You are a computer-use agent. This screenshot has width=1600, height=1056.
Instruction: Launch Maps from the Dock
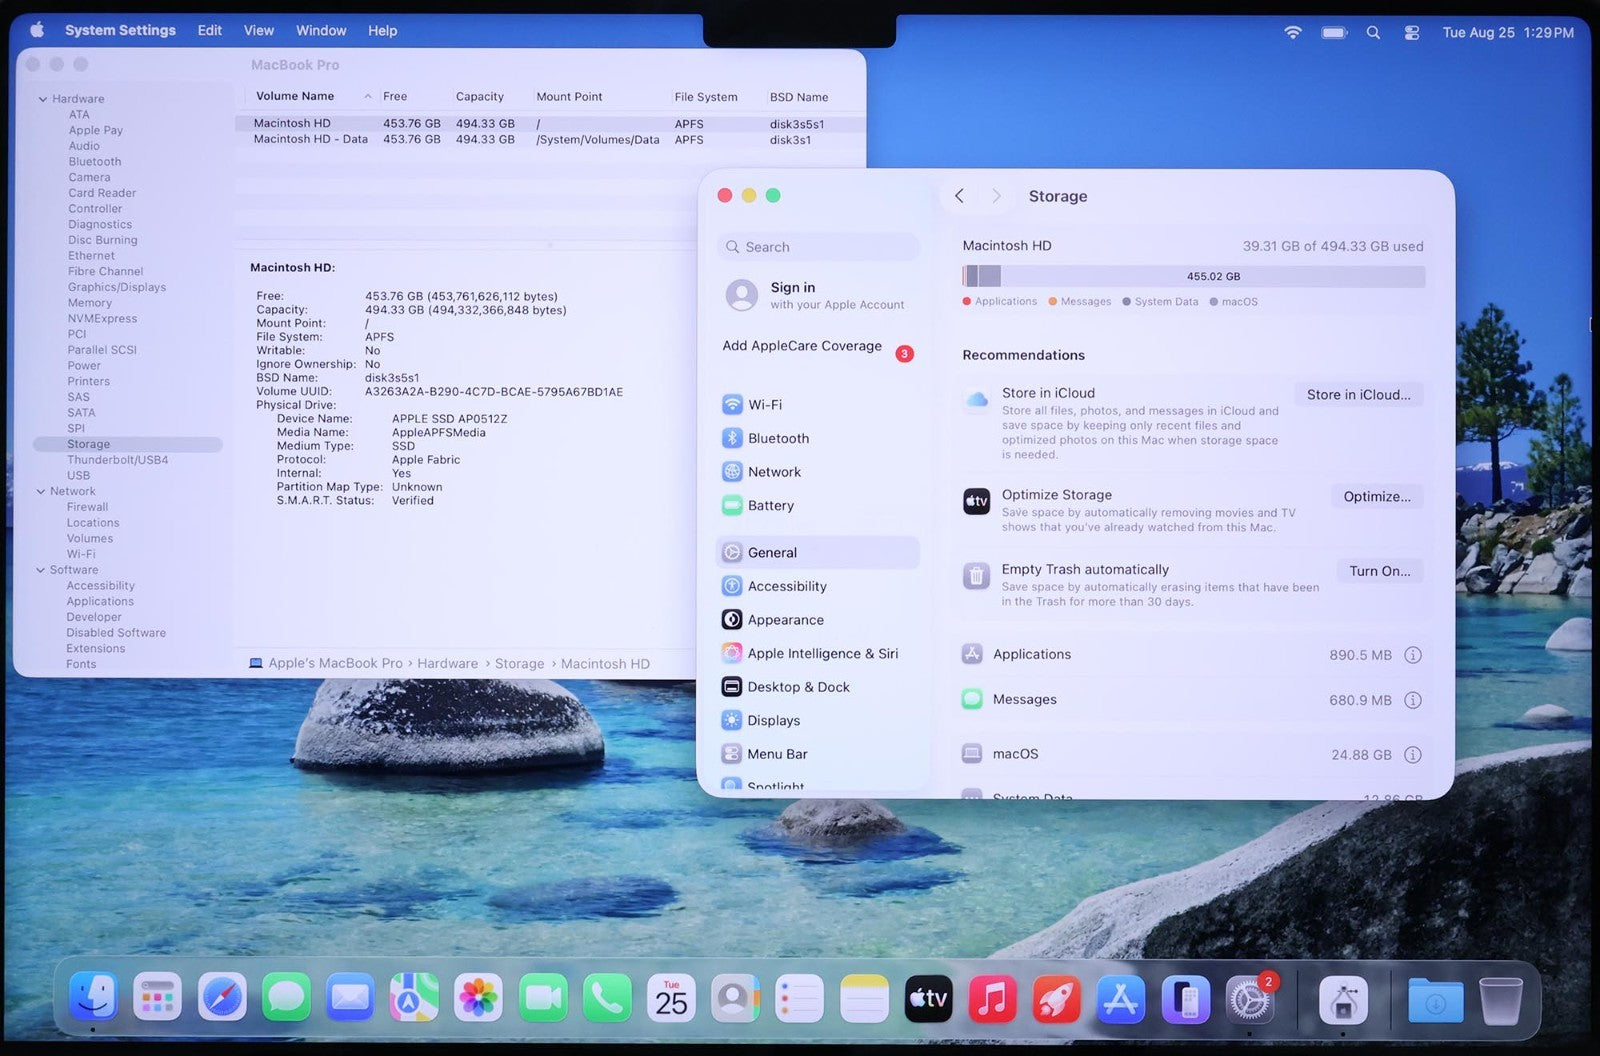coord(414,997)
